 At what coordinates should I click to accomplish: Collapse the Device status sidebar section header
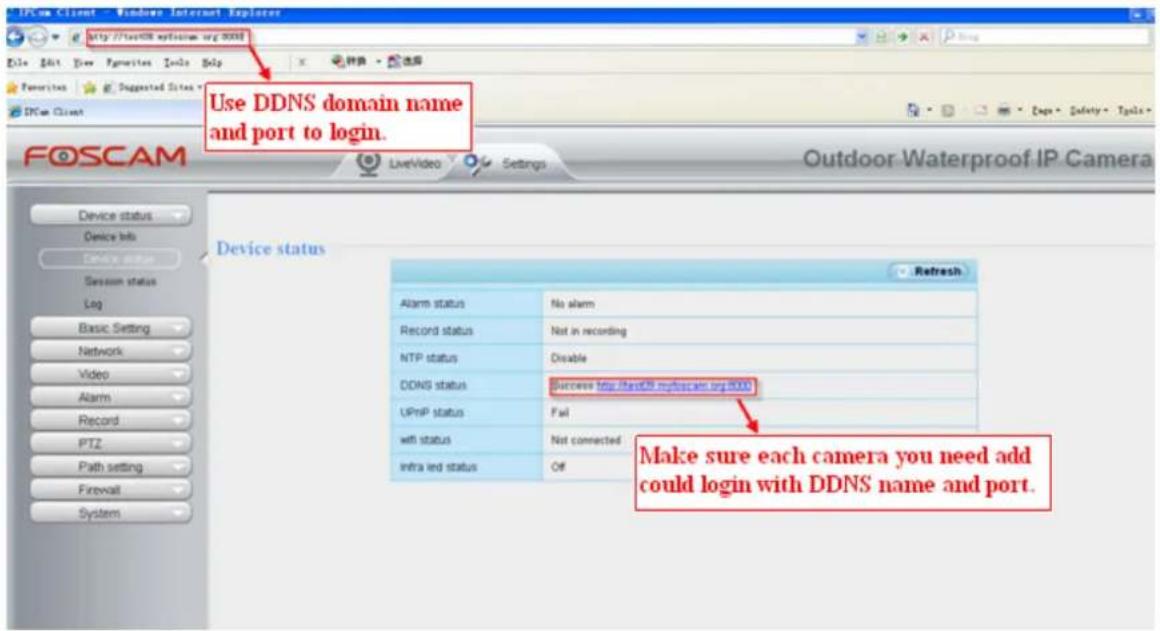pos(111,215)
